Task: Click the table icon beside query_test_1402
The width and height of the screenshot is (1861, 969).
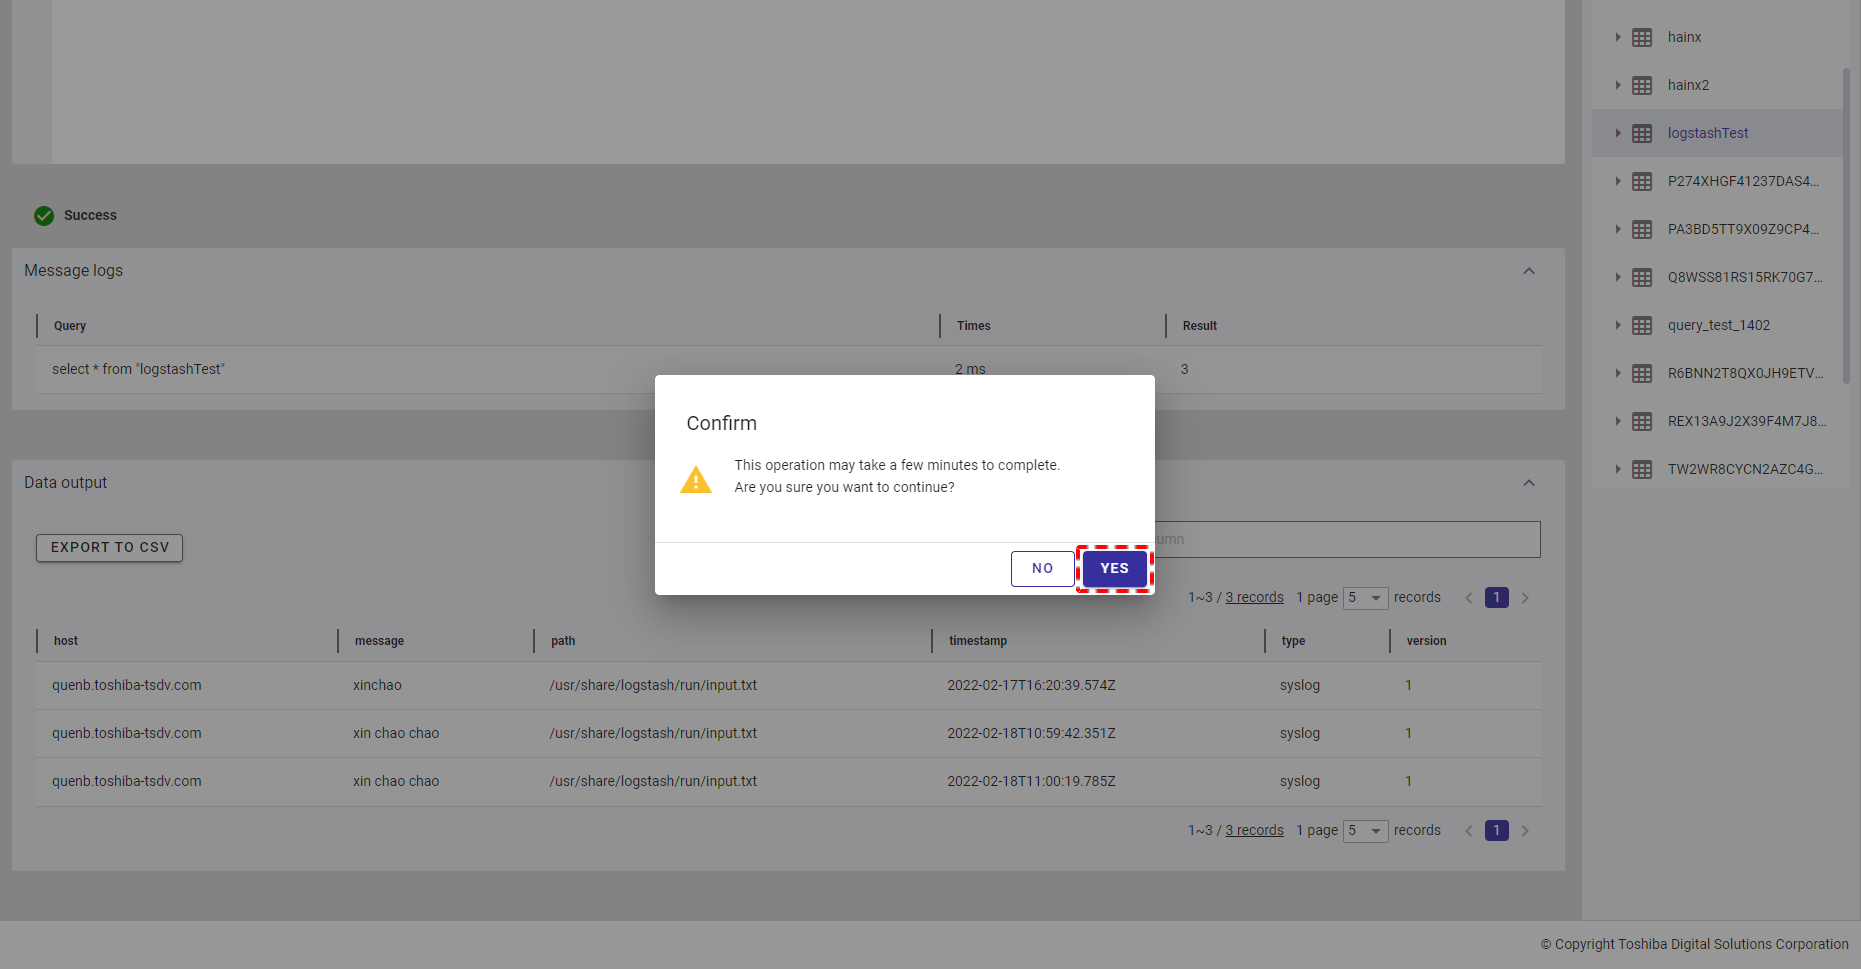Action: pyautogui.click(x=1642, y=325)
